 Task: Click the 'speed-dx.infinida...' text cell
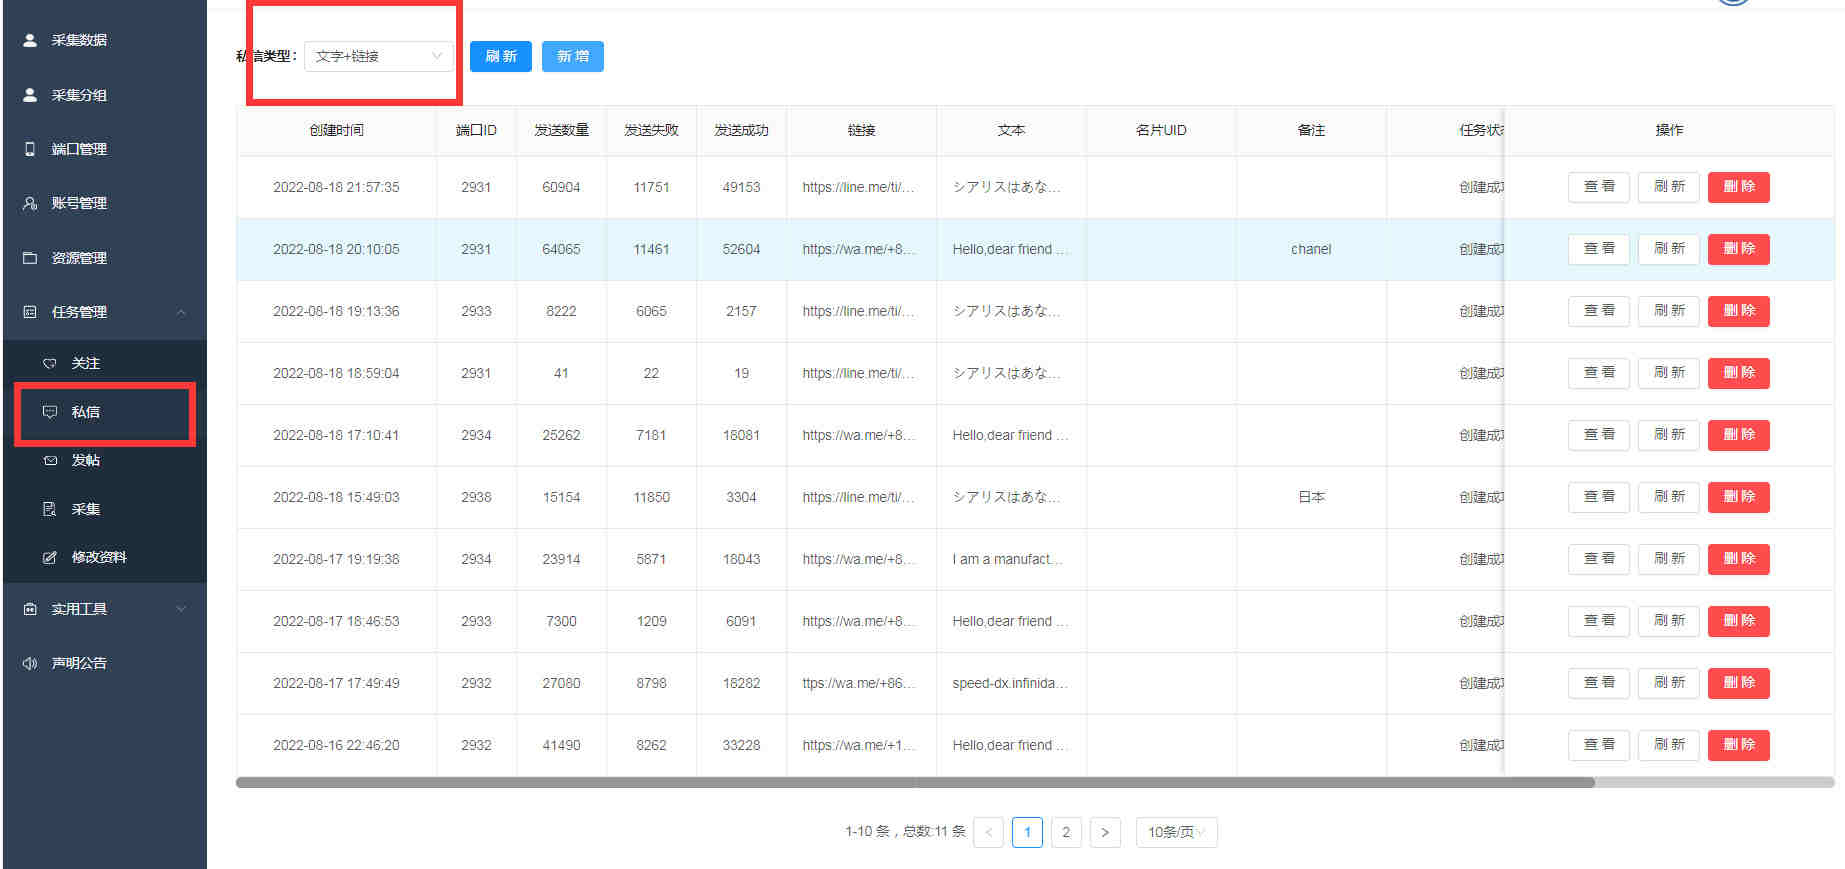(x=1011, y=683)
